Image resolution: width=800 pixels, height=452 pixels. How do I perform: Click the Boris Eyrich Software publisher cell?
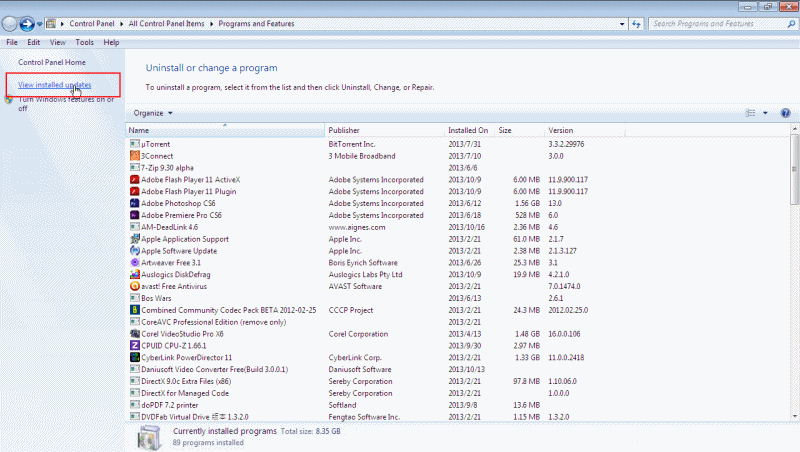(x=363, y=262)
